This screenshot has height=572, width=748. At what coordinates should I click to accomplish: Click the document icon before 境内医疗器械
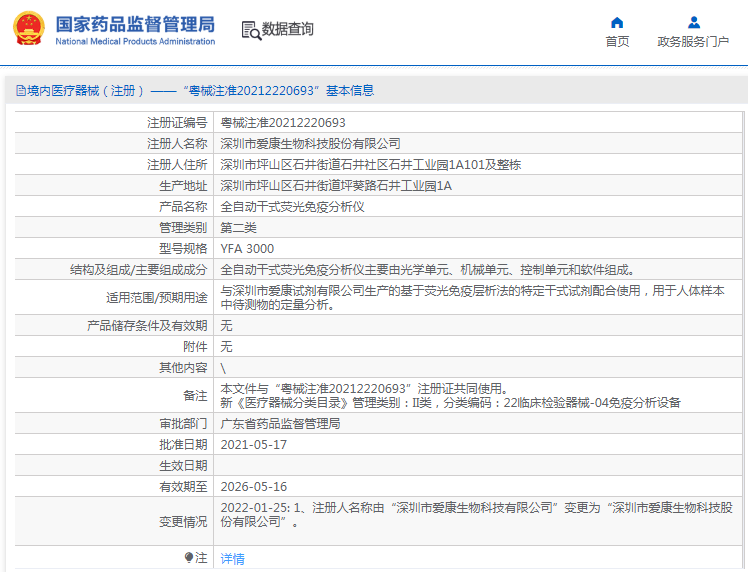[21, 90]
